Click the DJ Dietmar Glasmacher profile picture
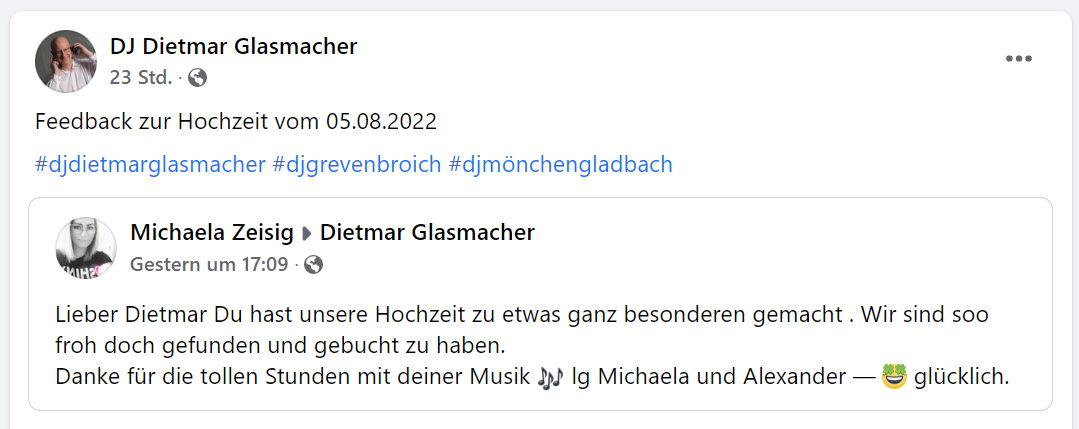This screenshot has height=429, width=1079. [66, 61]
